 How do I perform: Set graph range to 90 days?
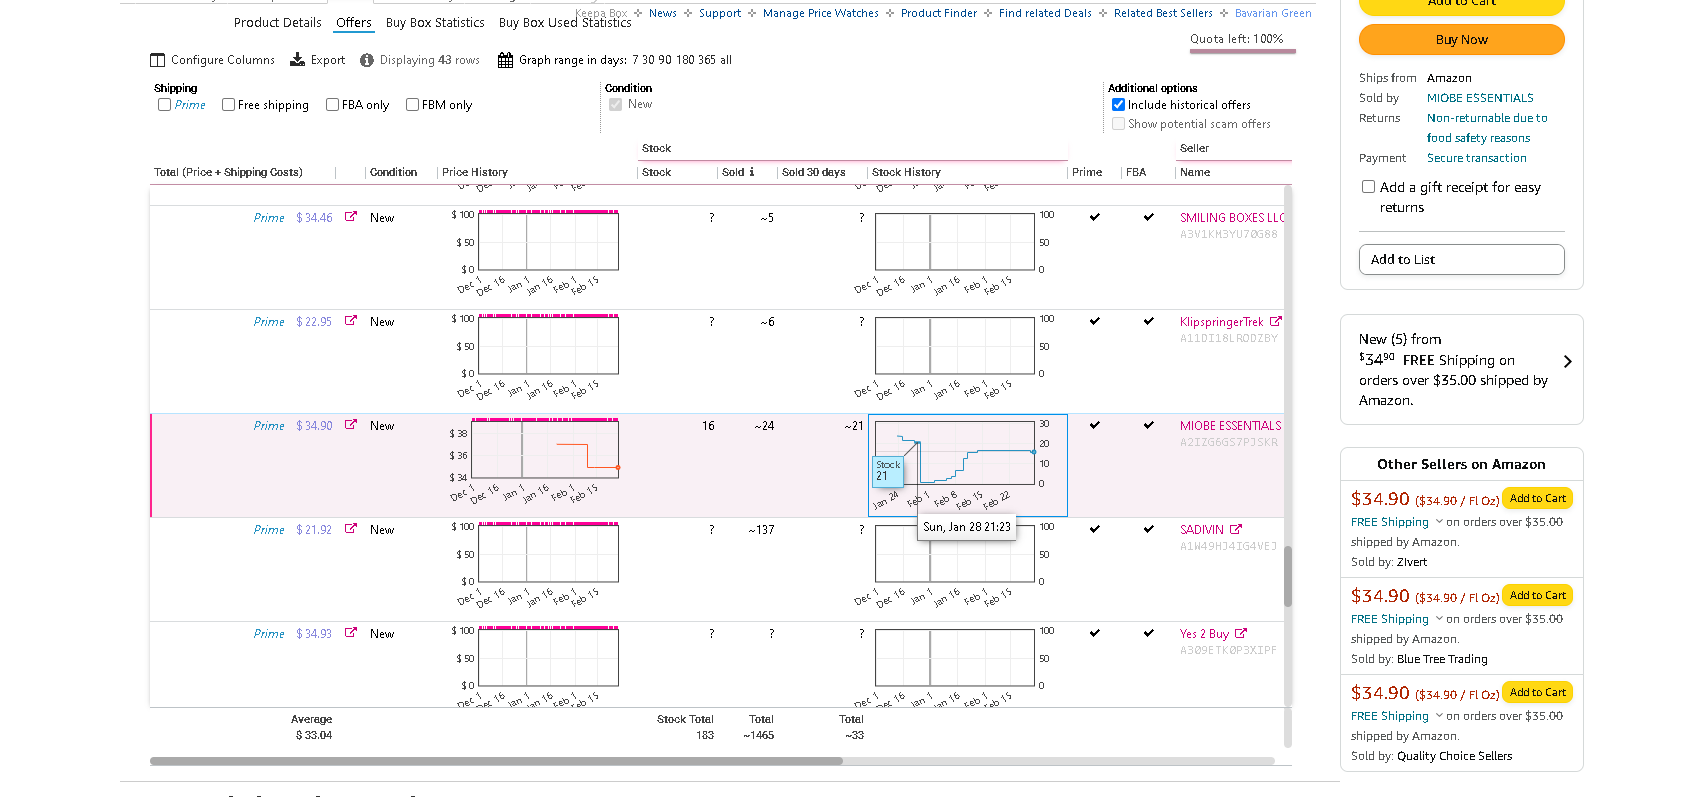(665, 60)
